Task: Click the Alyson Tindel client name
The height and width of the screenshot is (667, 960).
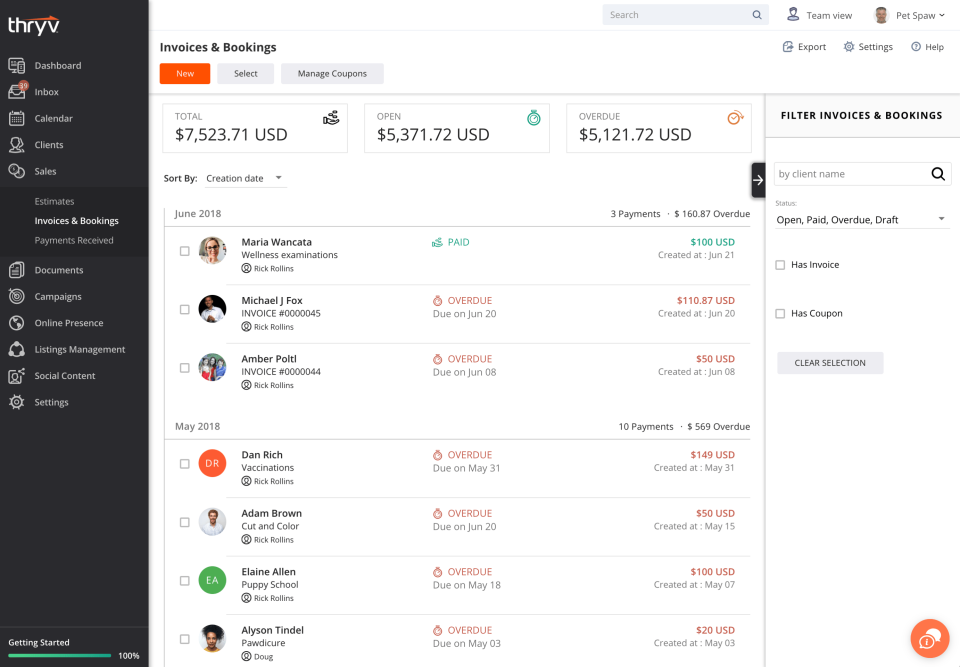Action: click(272, 630)
